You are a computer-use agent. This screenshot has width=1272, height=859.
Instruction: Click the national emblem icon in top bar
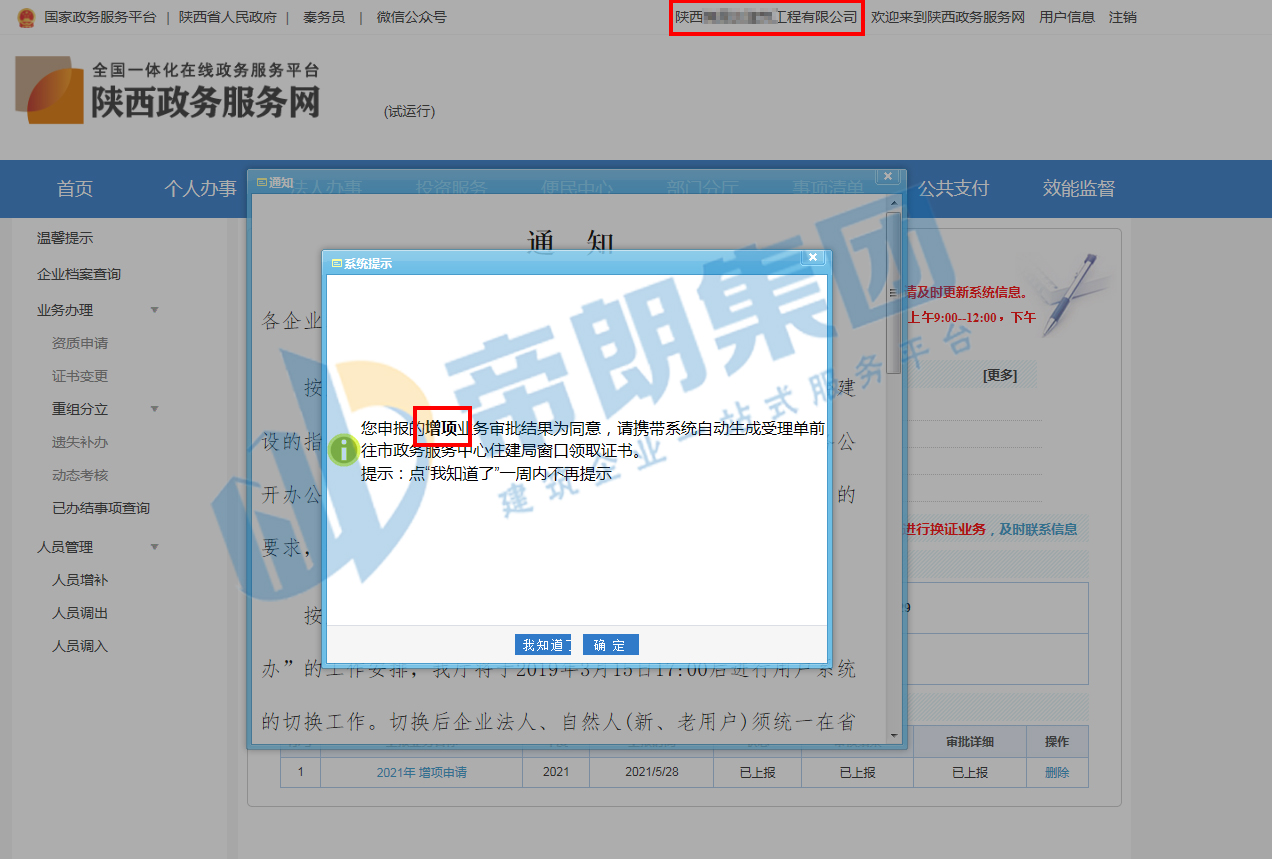click(26, 17)
